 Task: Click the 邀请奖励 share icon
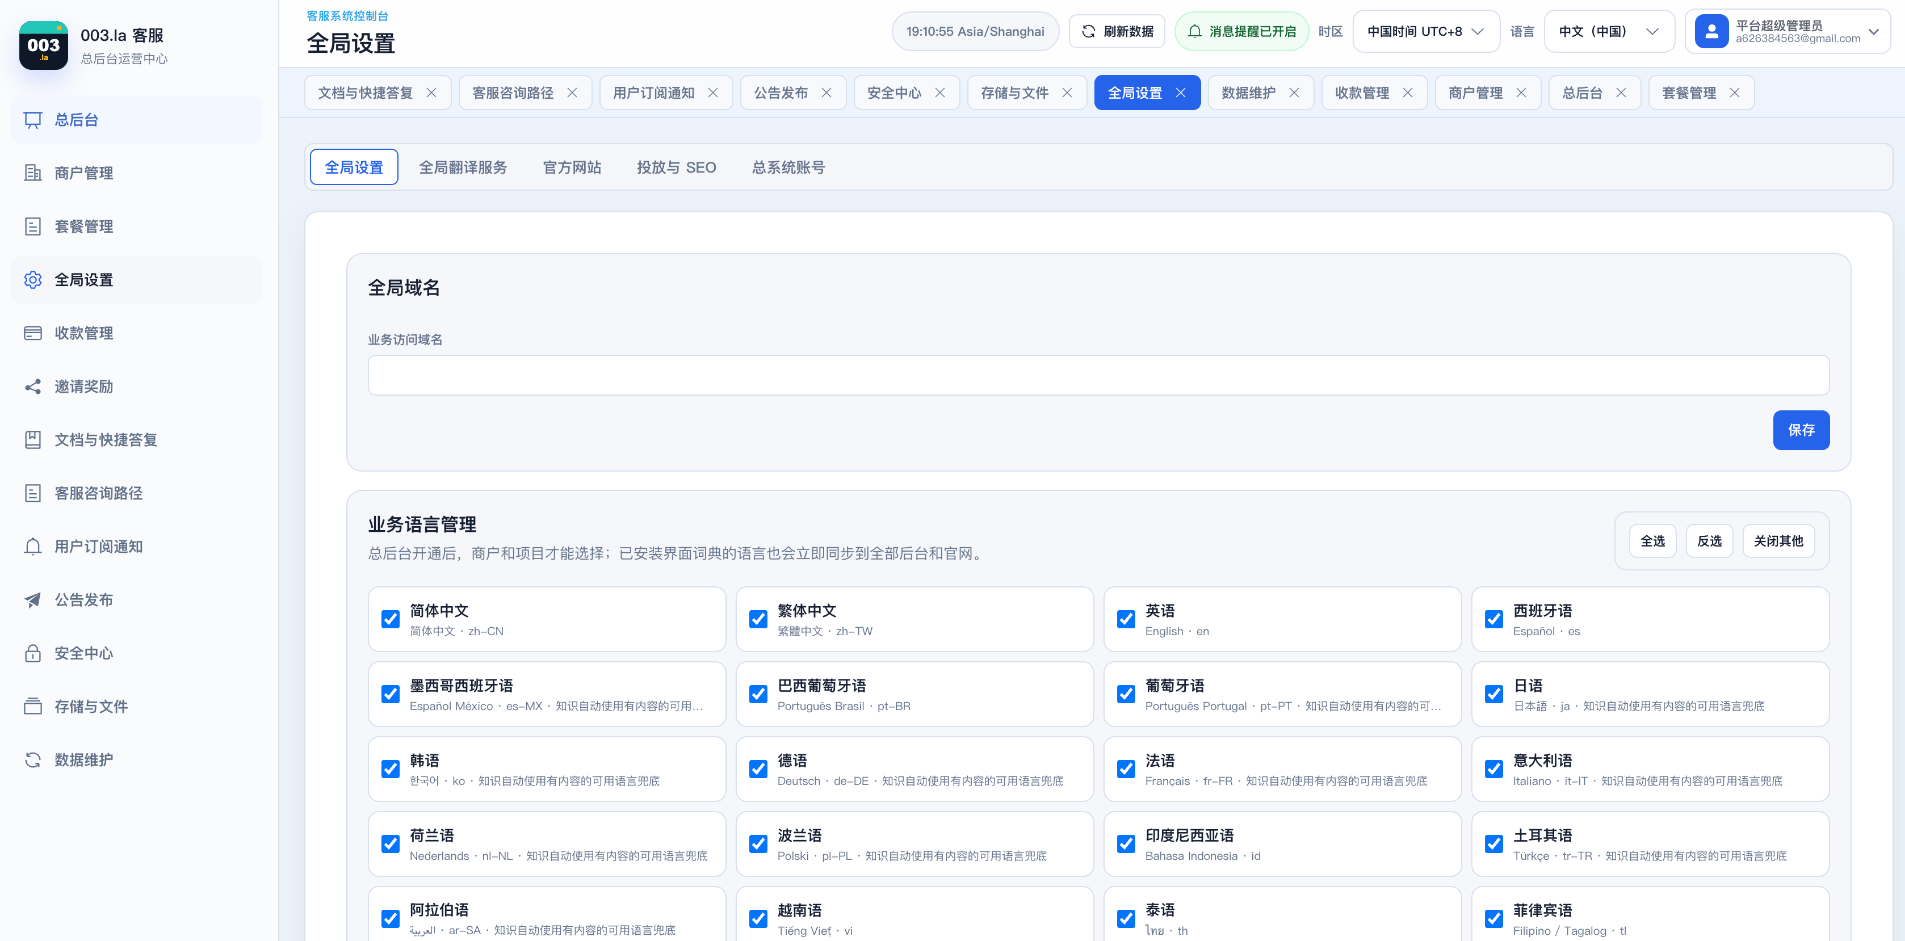click(33, 386)
